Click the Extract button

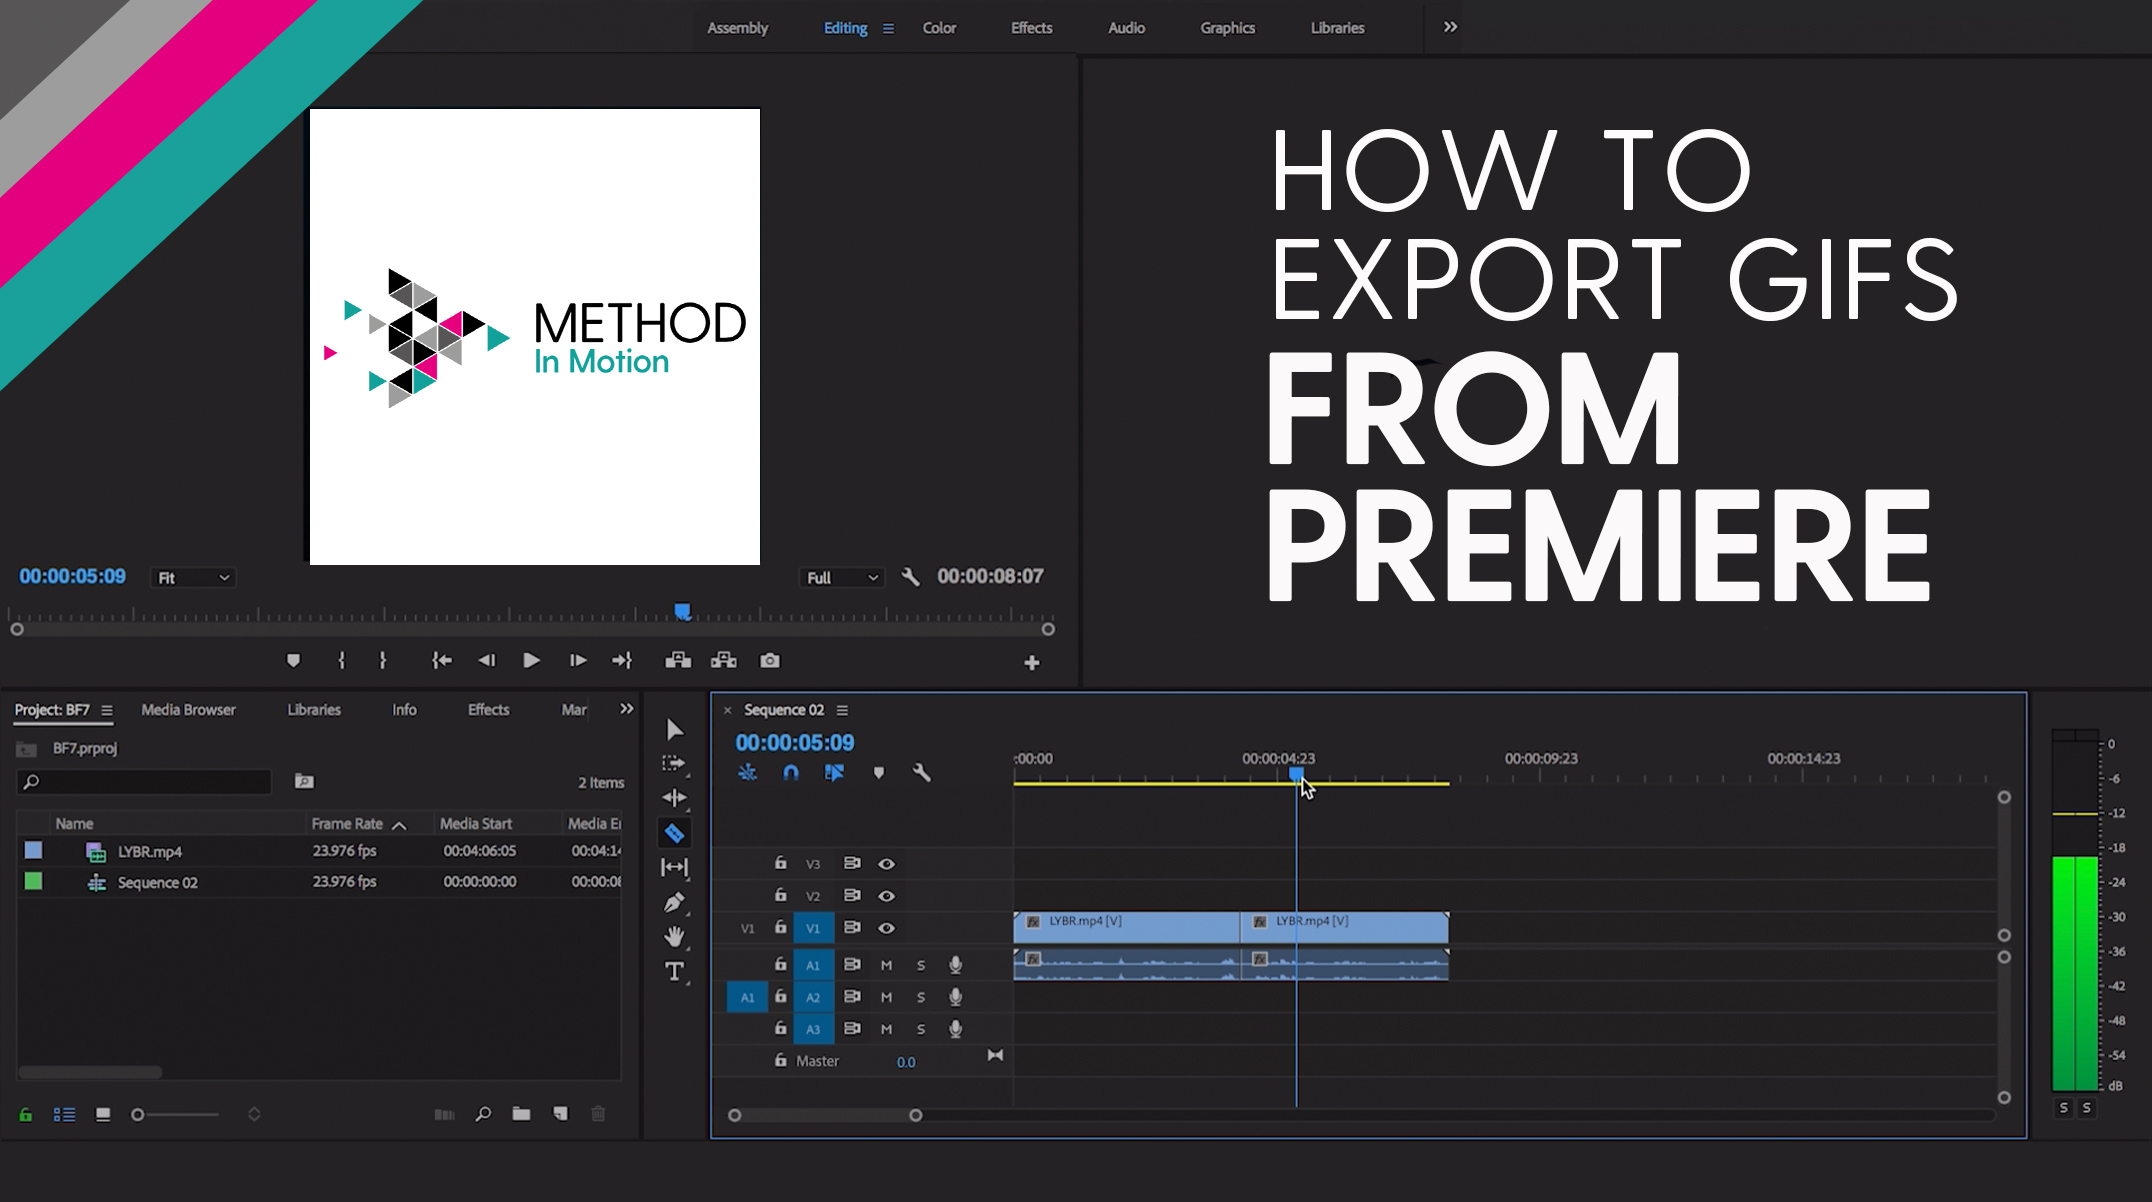pyautogui.click(x=724, y=660)
